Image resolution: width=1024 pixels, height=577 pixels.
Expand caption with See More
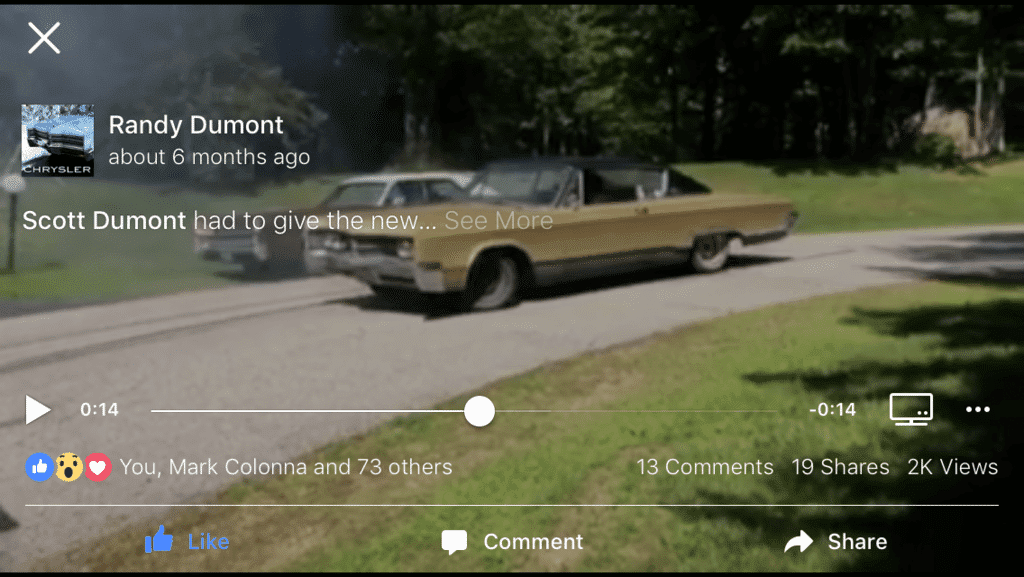(499, 221)
